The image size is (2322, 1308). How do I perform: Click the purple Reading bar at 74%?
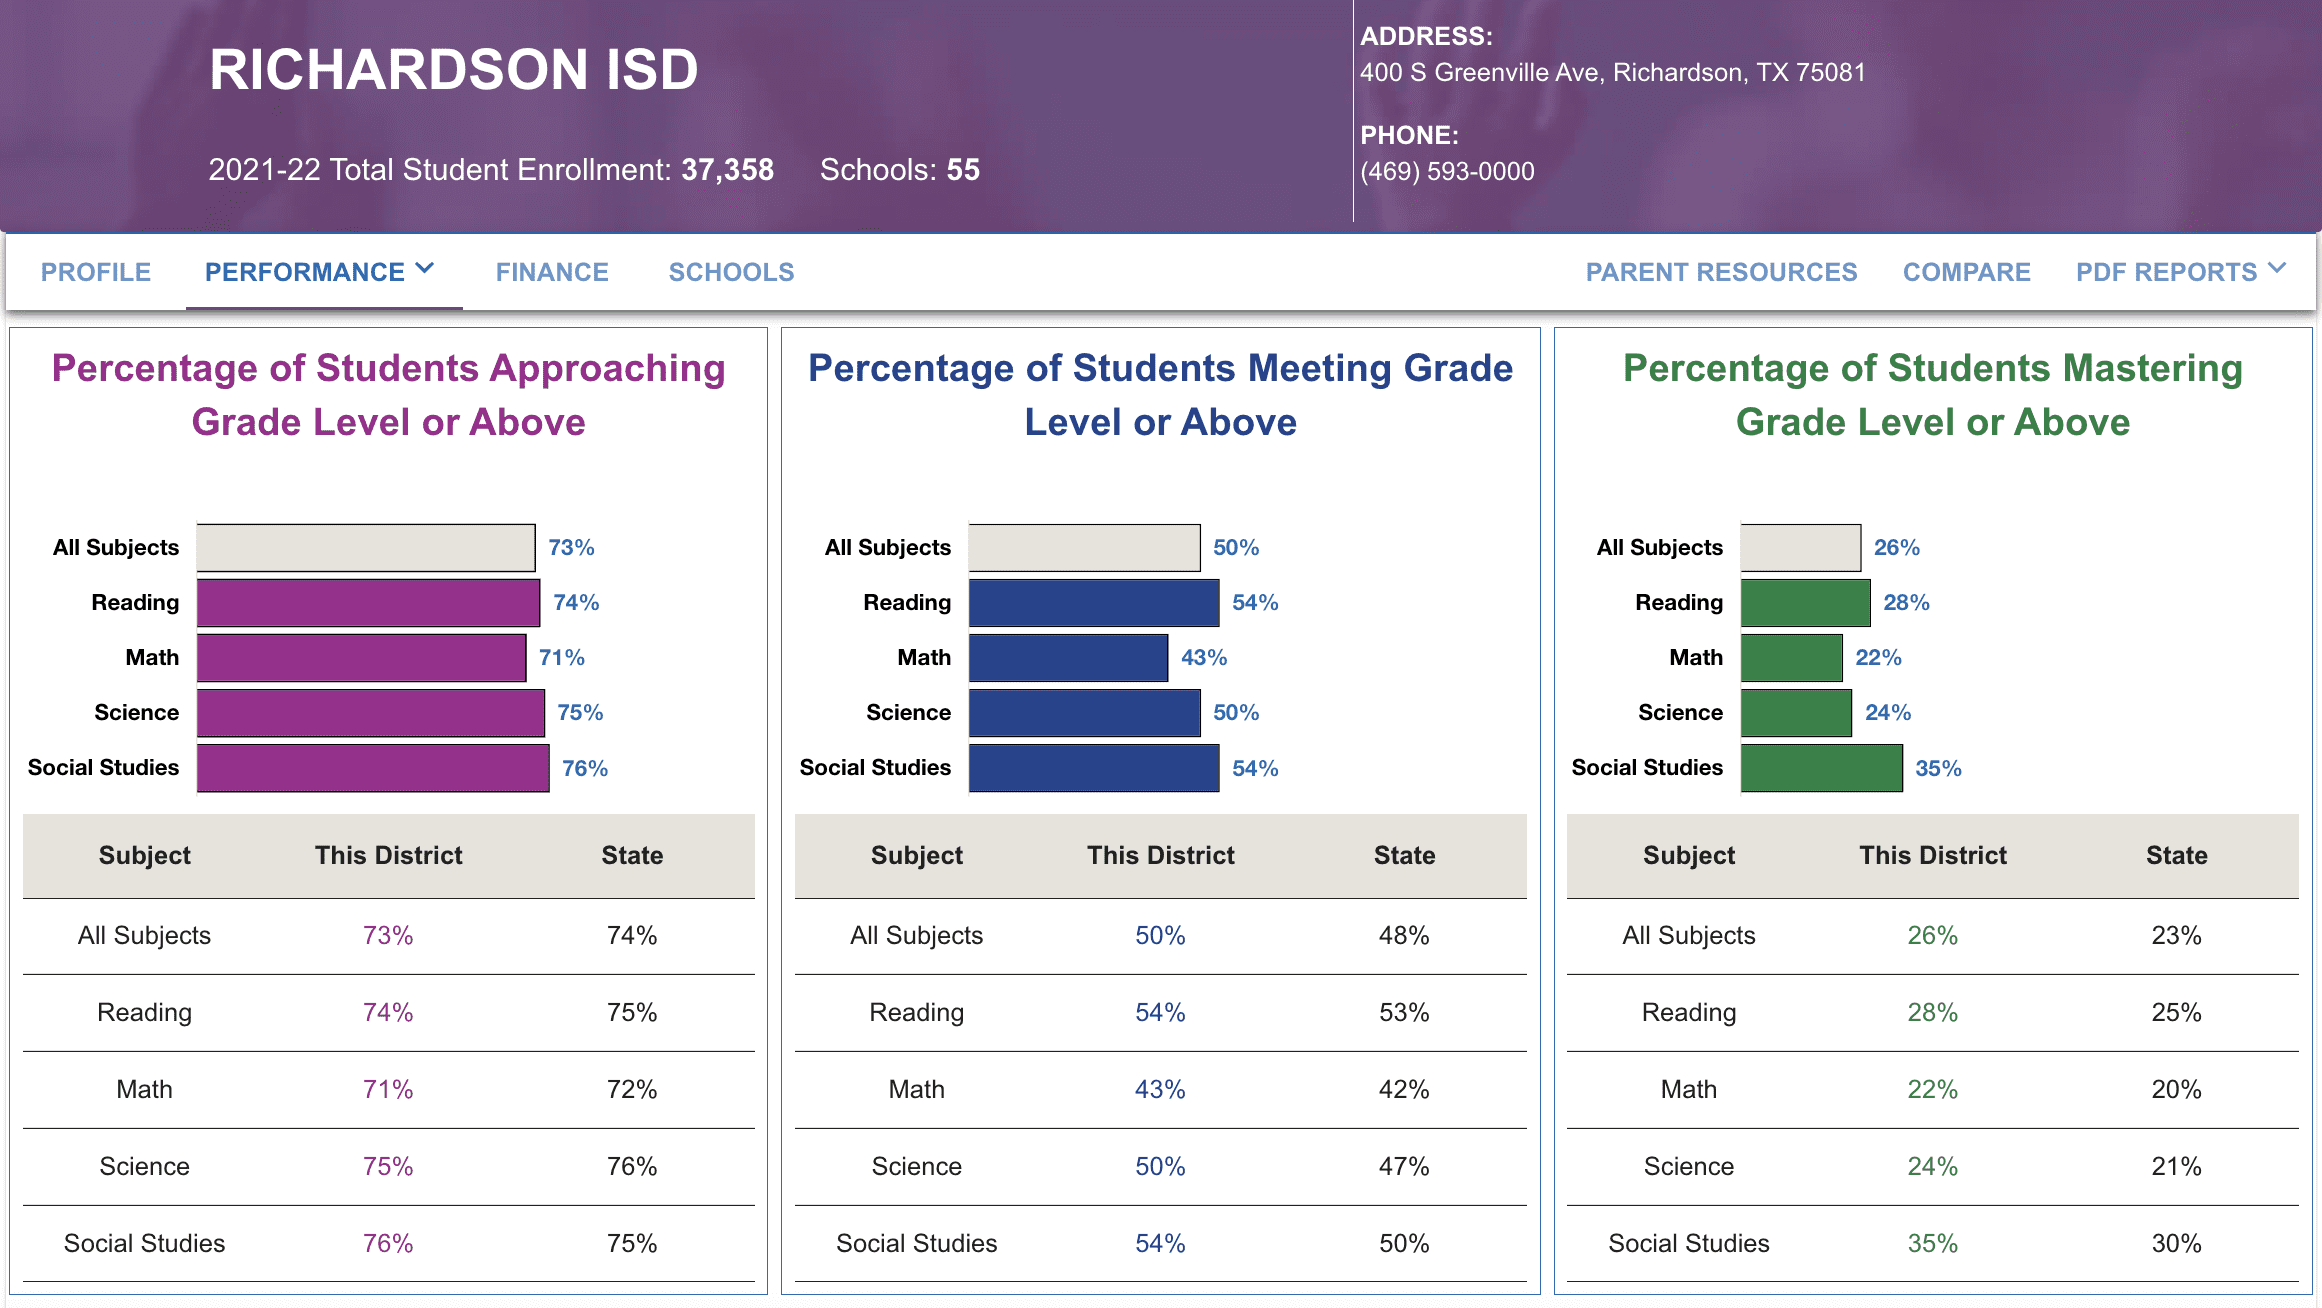pyautogui.click(x=368, y=603)
